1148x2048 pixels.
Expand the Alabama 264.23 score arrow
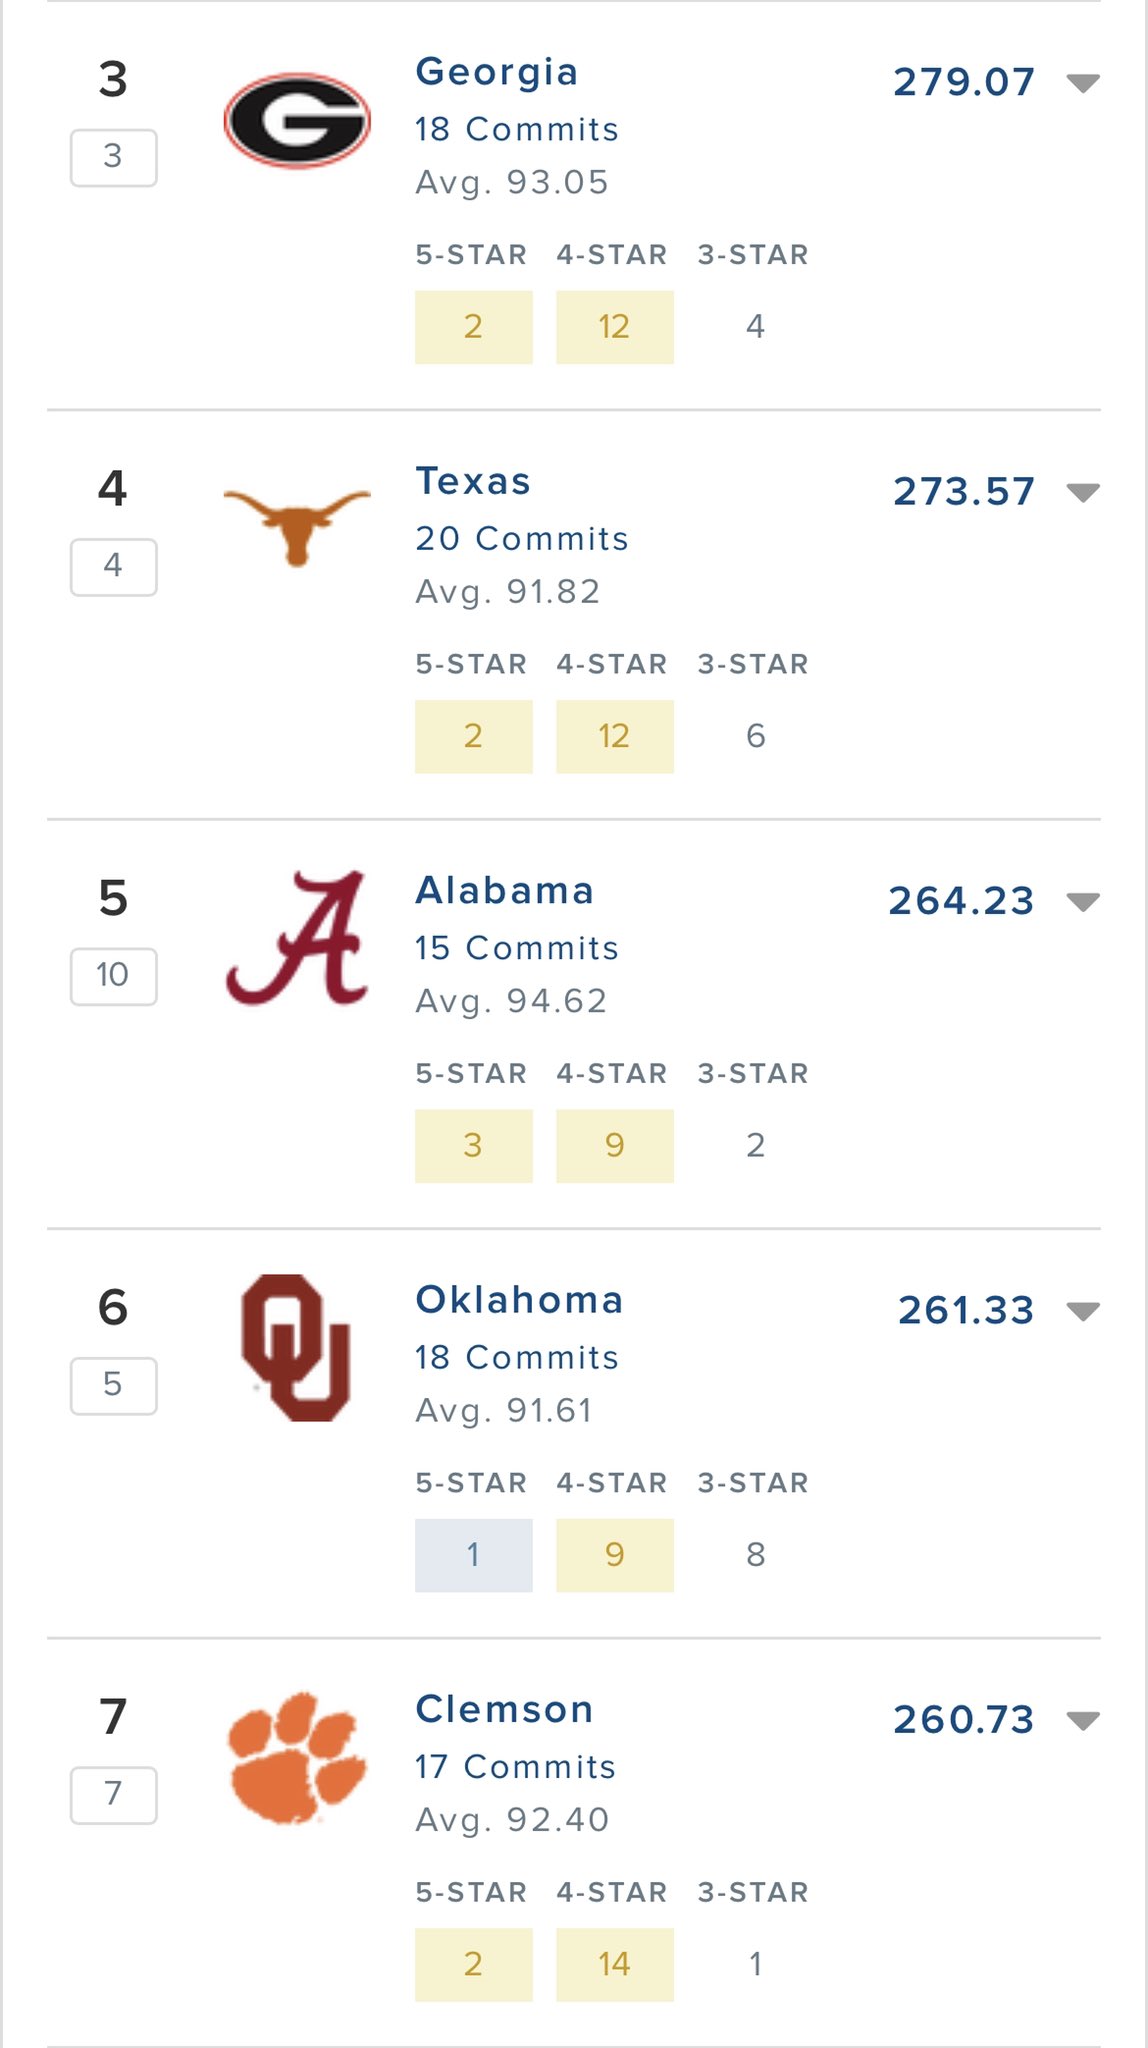(x=1083, y=902)
